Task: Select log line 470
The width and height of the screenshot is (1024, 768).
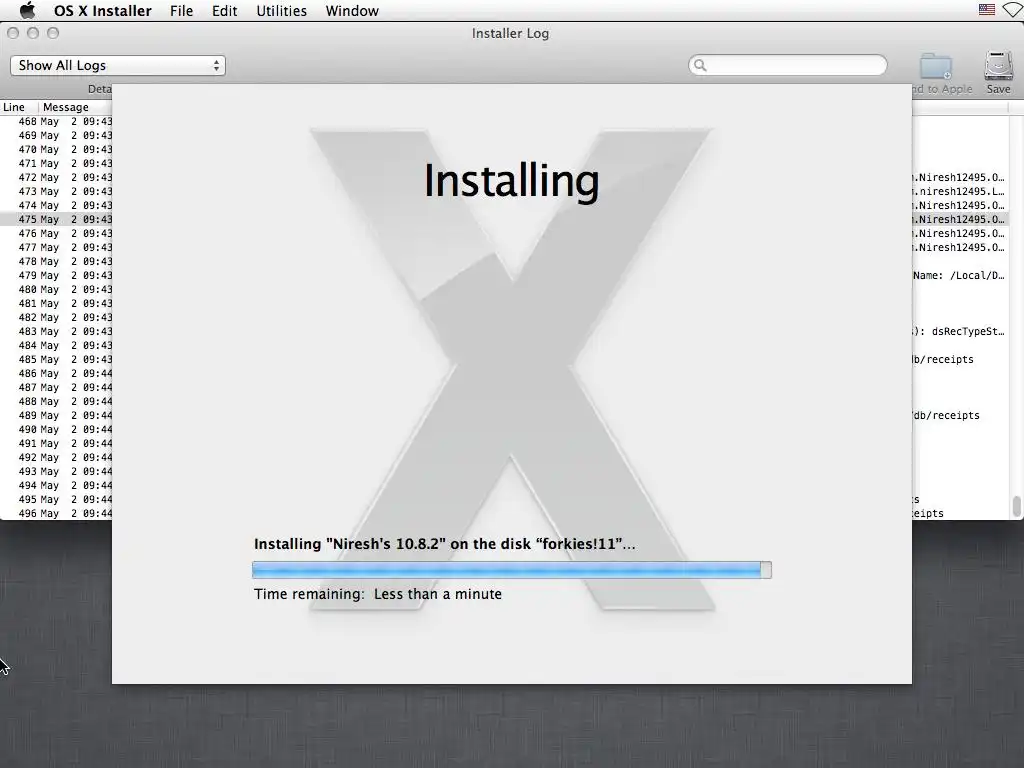Action: tap(56, 150)
